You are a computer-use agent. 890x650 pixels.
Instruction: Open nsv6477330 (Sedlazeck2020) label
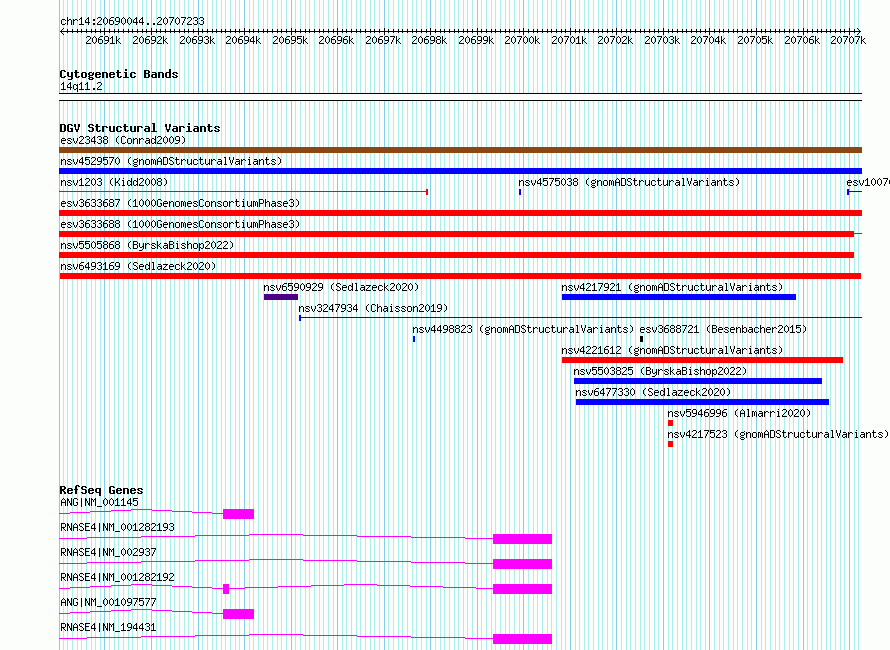[653, 392]
